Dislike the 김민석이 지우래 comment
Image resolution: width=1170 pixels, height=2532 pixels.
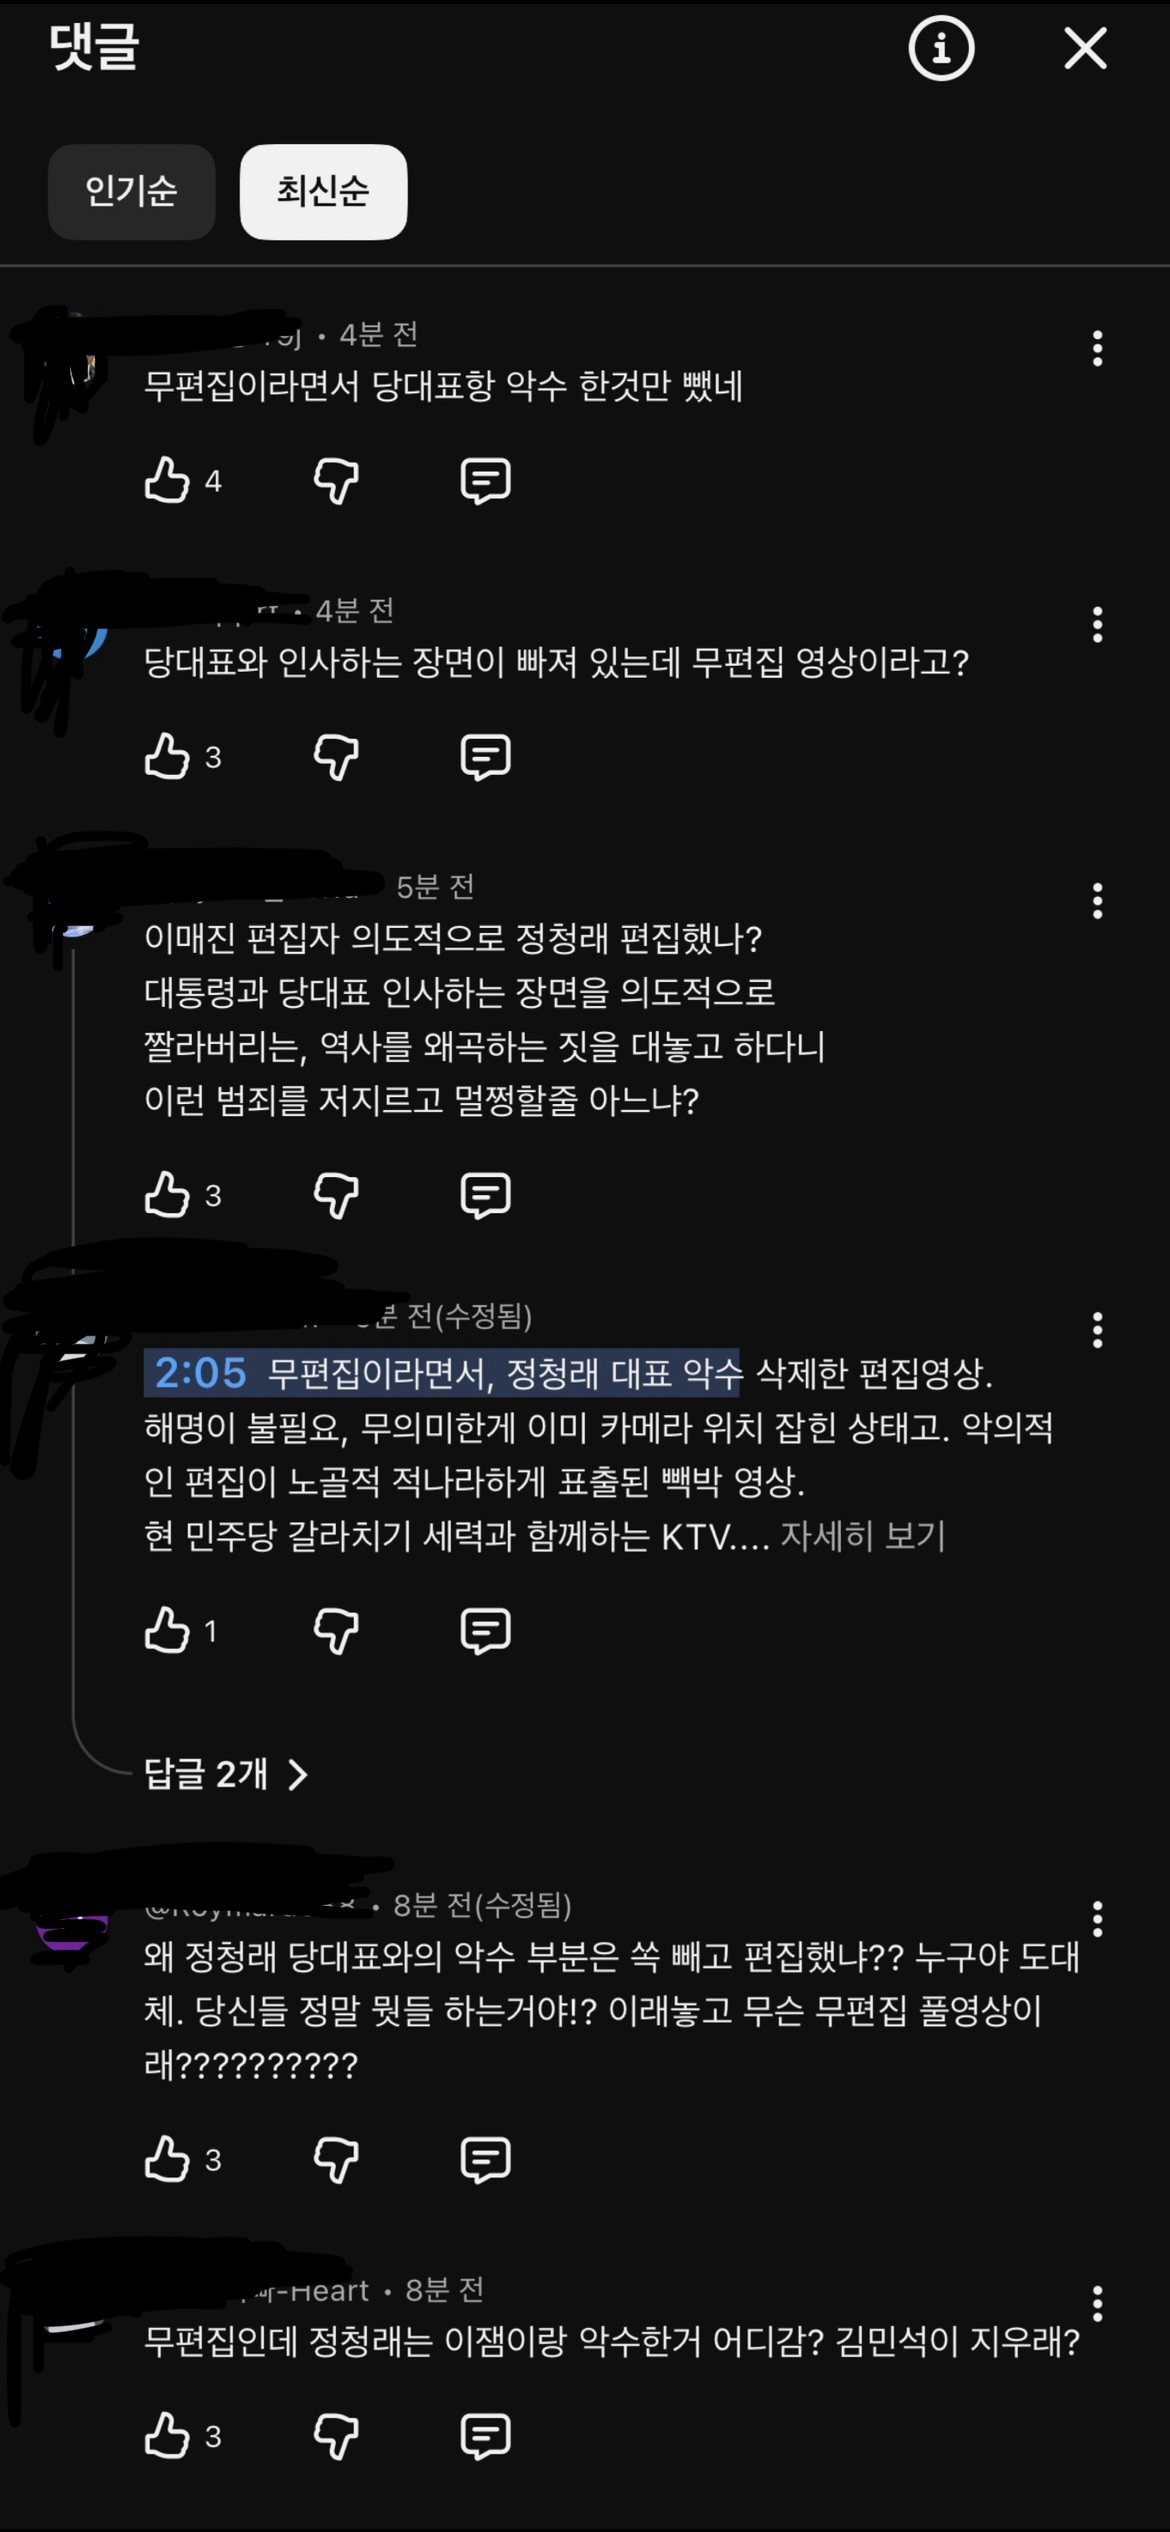tap(336, 2436)
